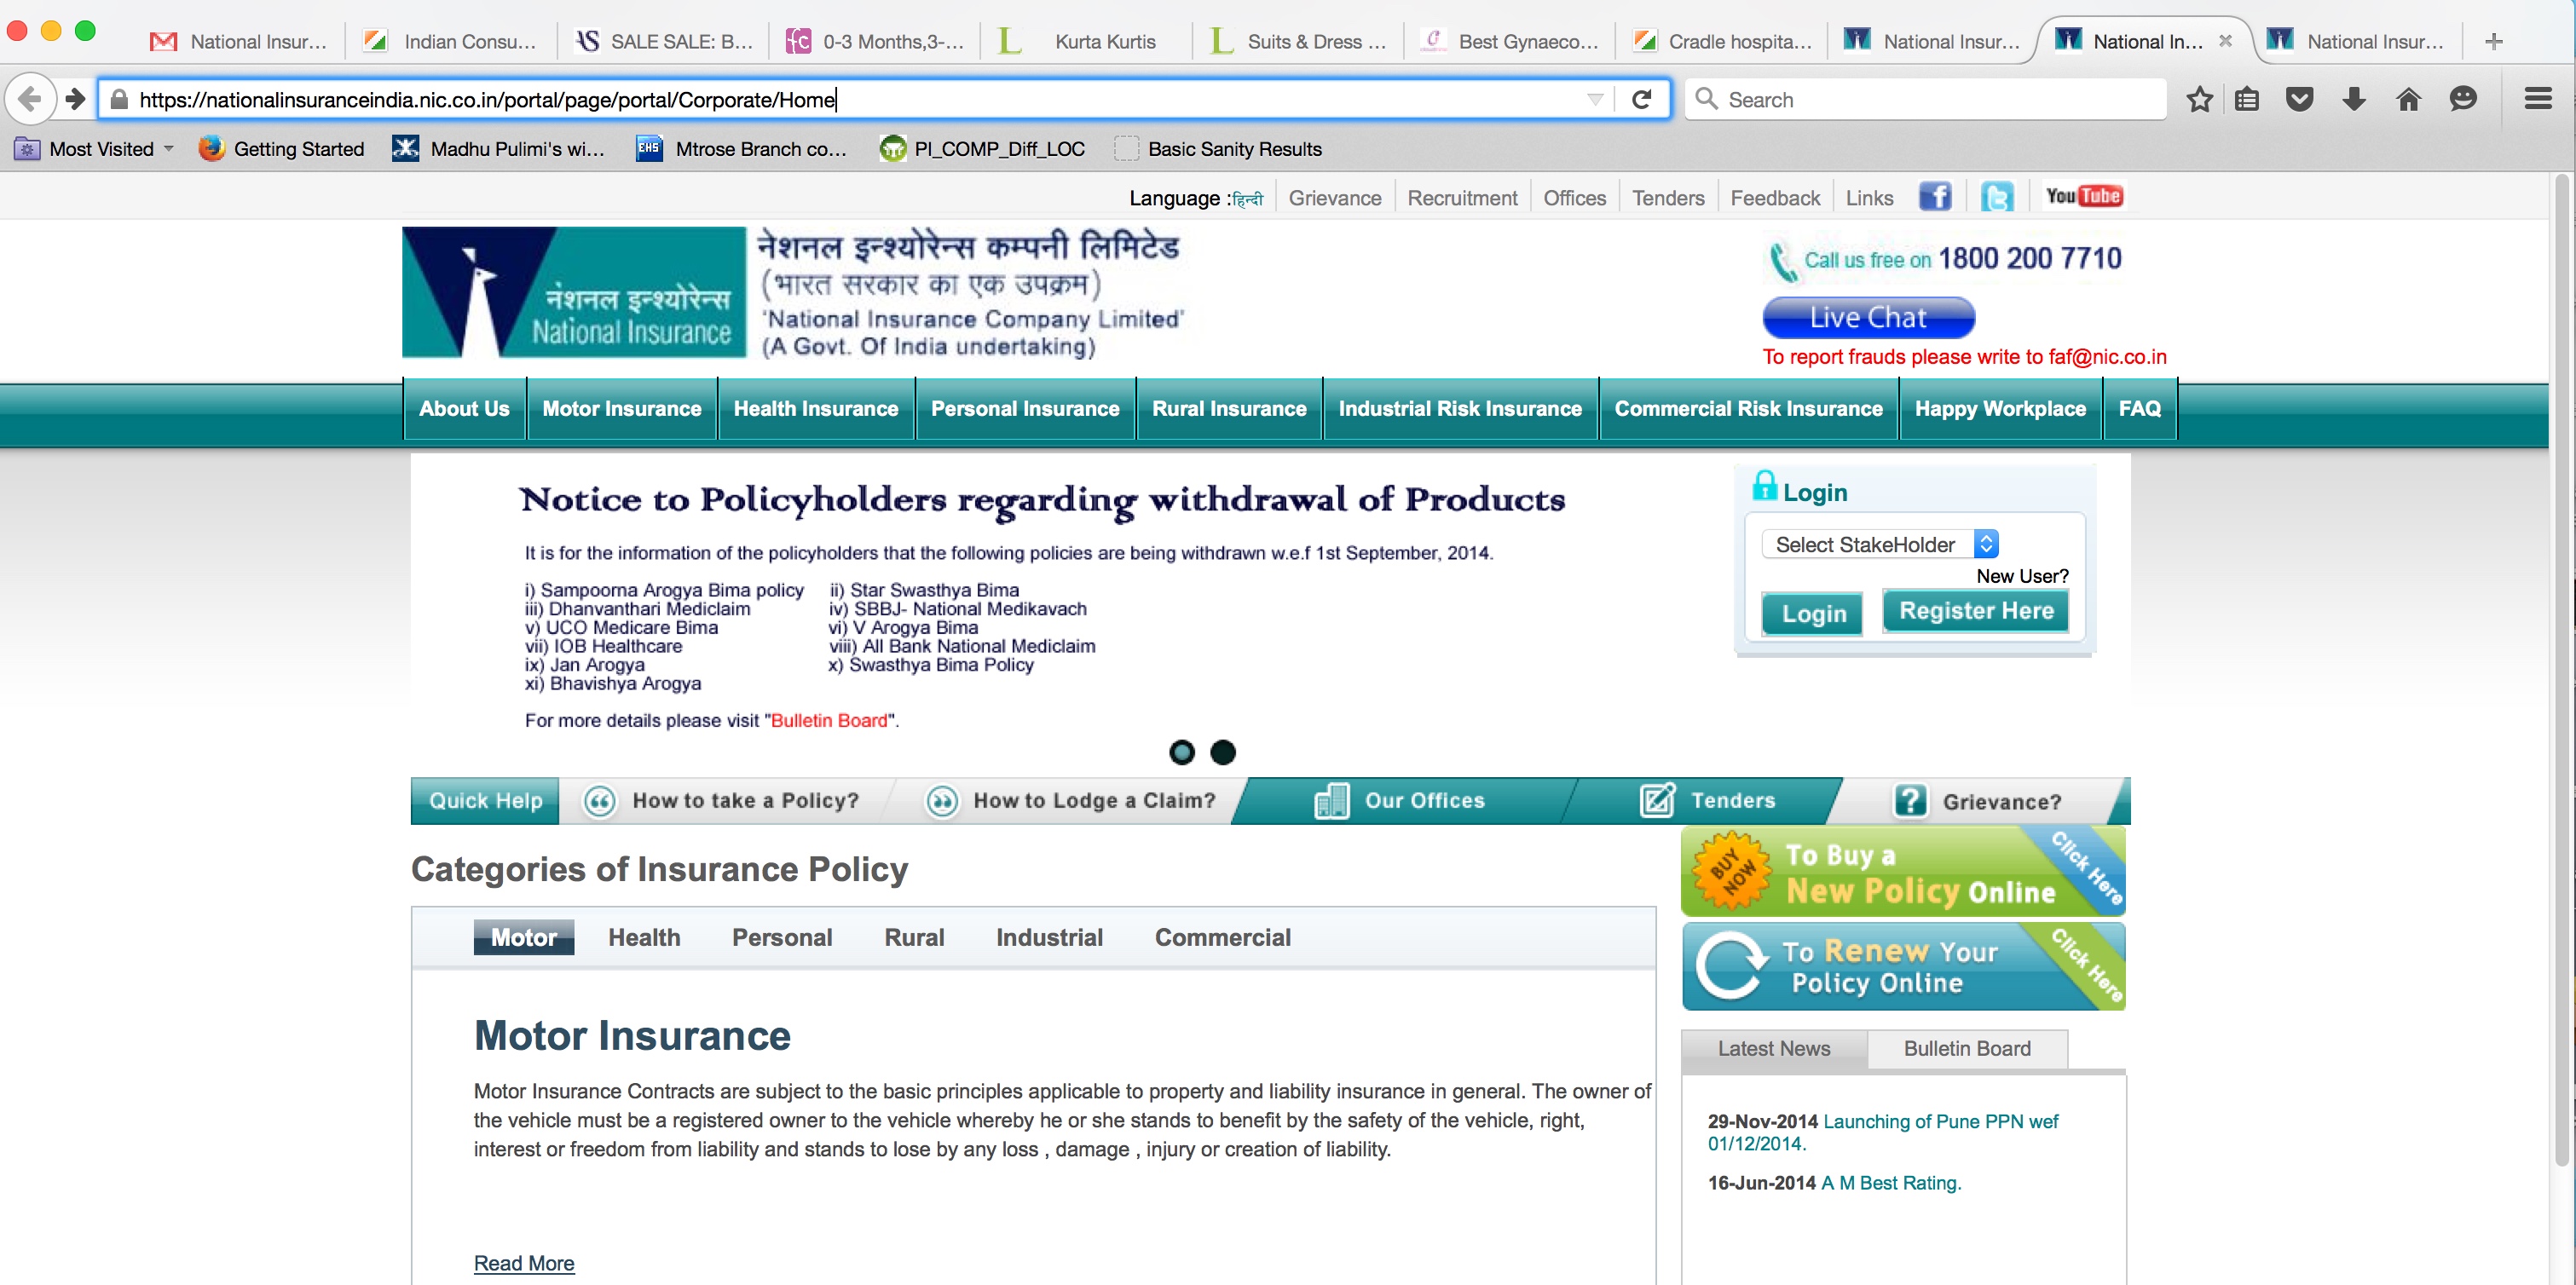Screen dimensions: 2576x1285
Task: Switch language to Hindi
Action: click(1247, 199)
